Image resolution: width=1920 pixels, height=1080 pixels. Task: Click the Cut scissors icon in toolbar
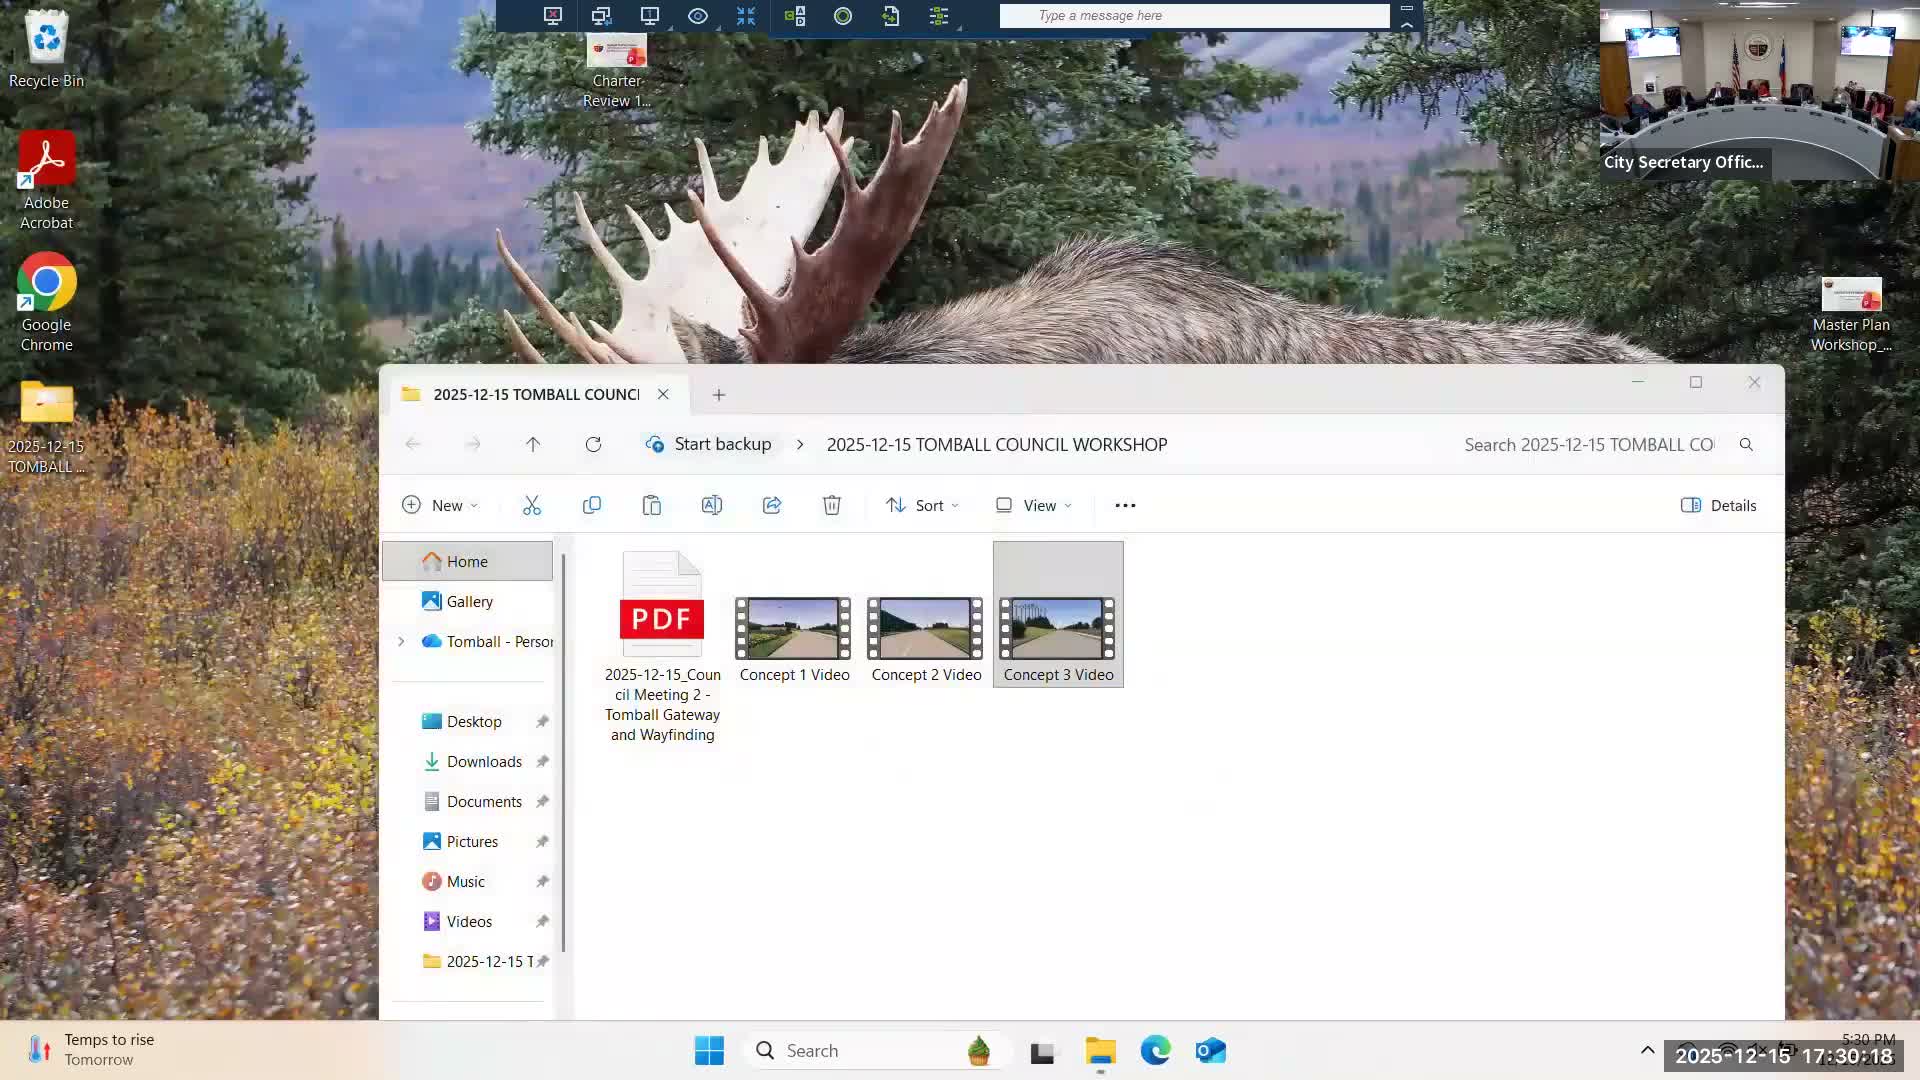pos(531,505)
